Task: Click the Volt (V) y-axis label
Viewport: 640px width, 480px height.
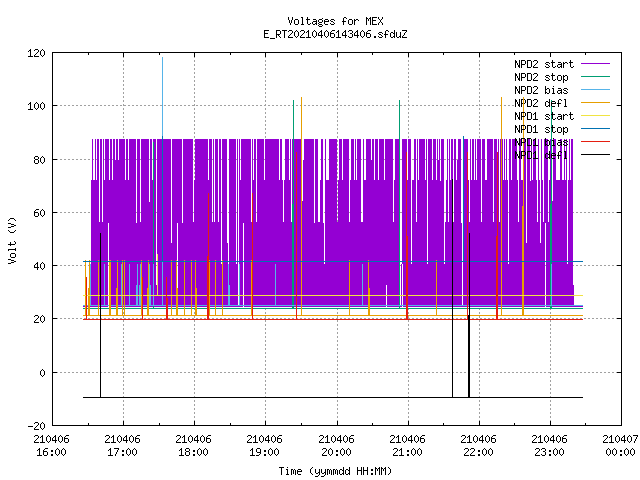Action: pyautogui.click(x=13, y=240)
